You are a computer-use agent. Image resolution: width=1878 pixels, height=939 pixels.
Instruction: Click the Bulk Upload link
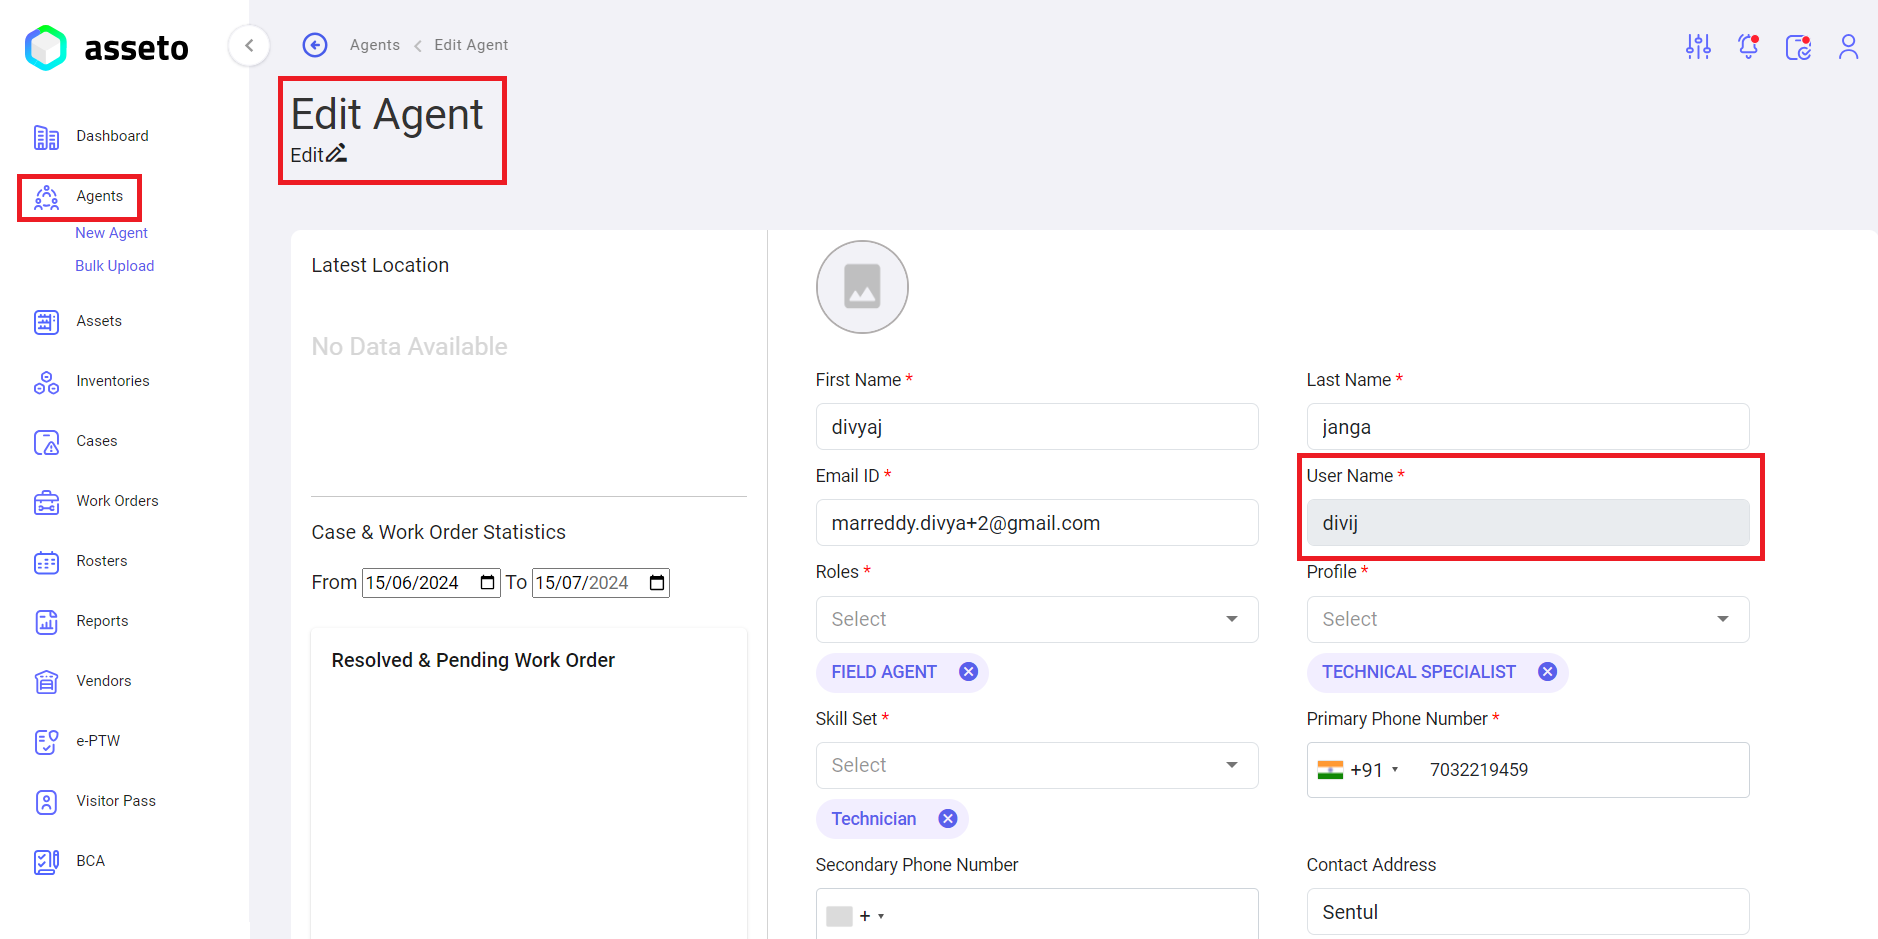point(114,266)
